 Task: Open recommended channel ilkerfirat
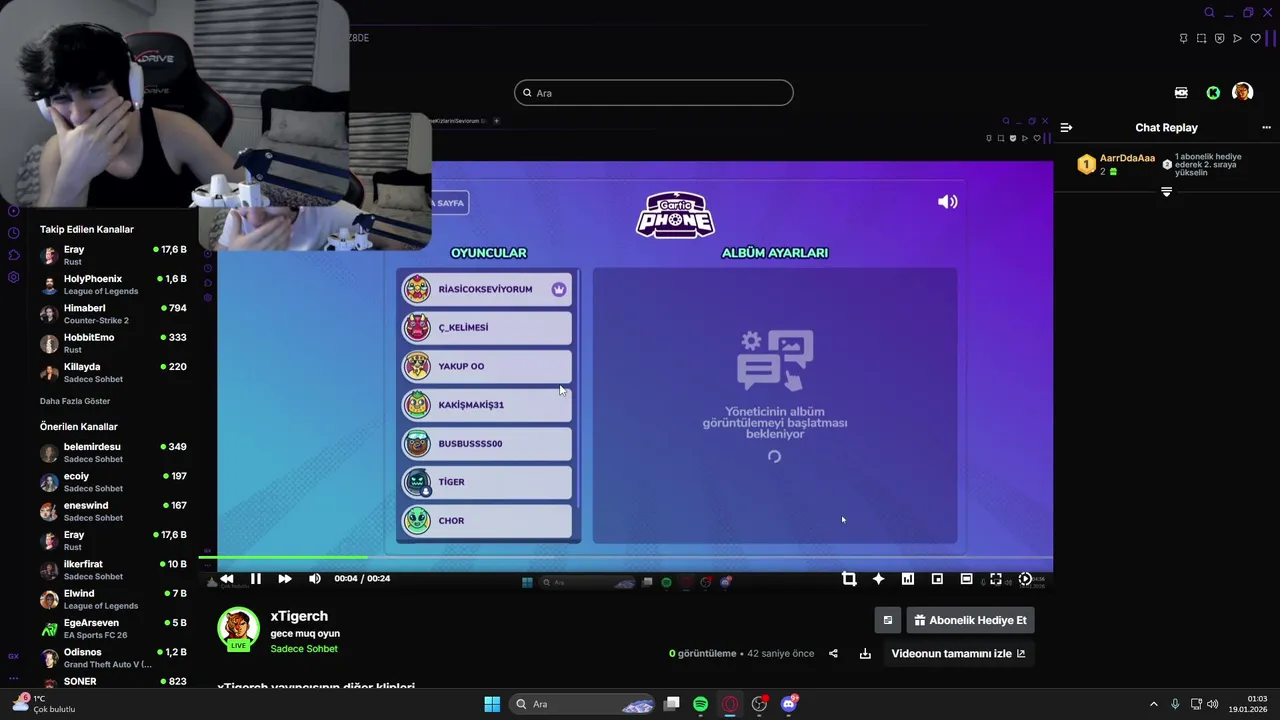point(113,570)
